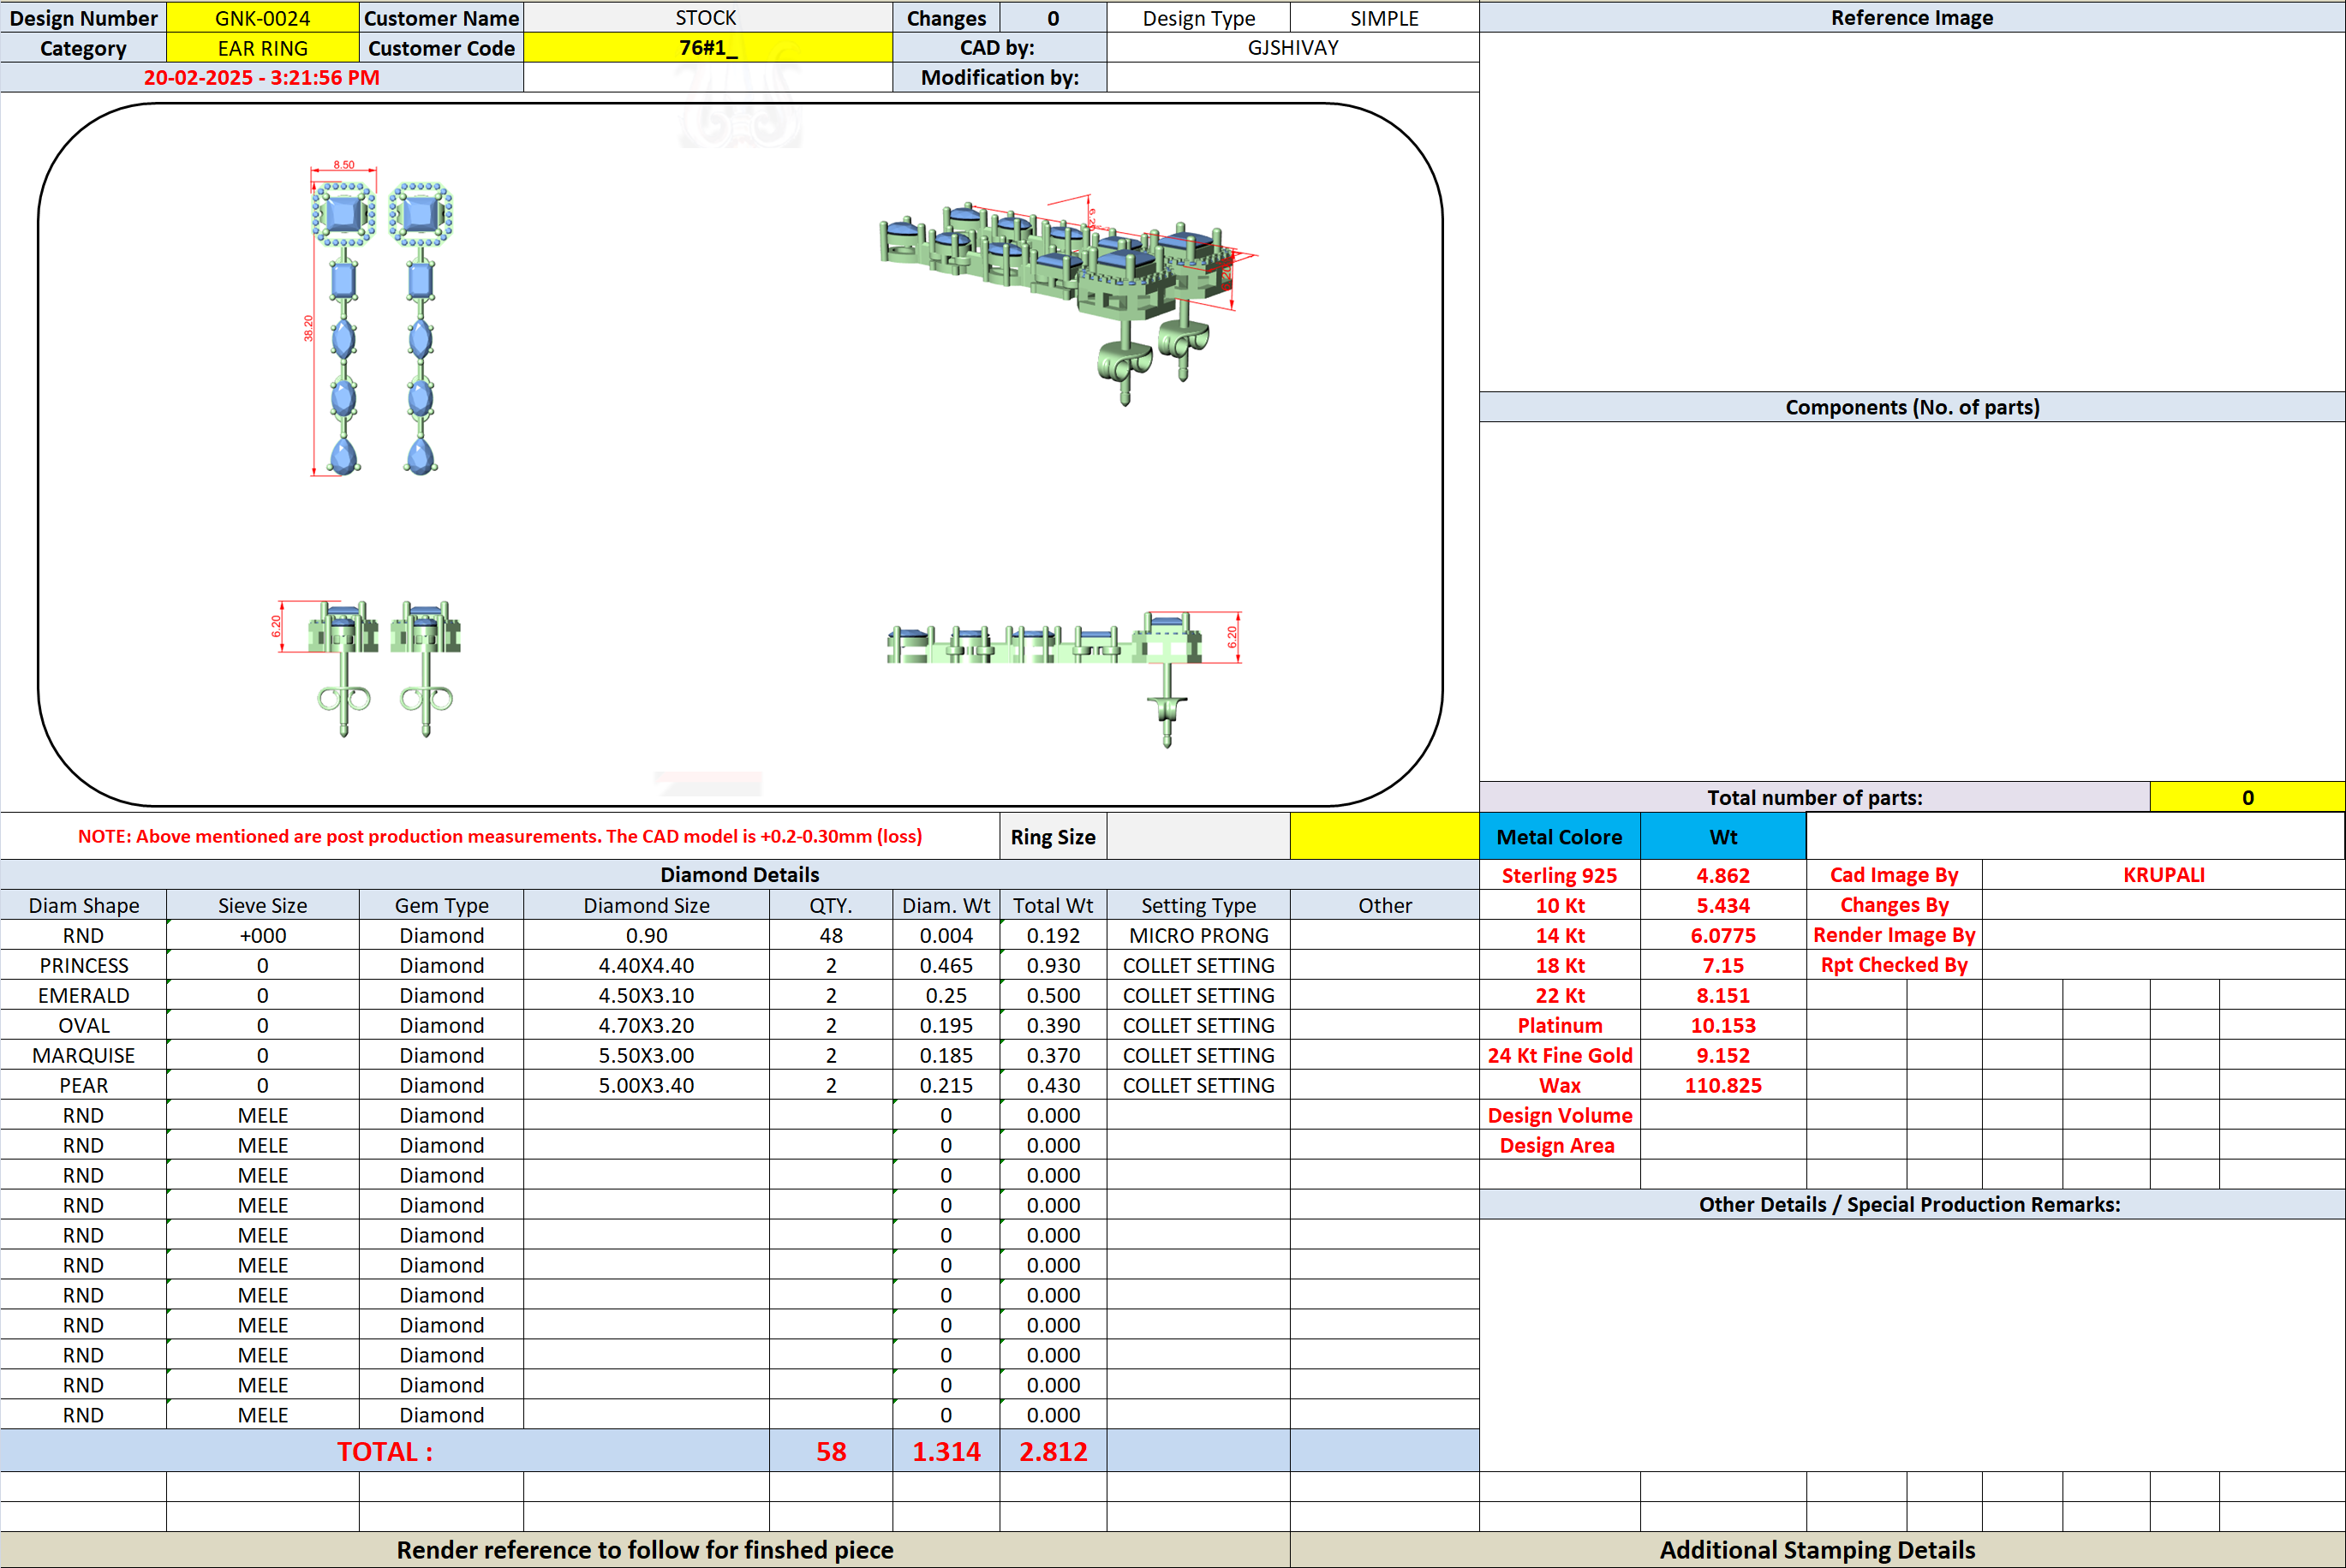Click the 14 Kt weight 6.0775
2346x1568 pixels.
(1723, 935)
